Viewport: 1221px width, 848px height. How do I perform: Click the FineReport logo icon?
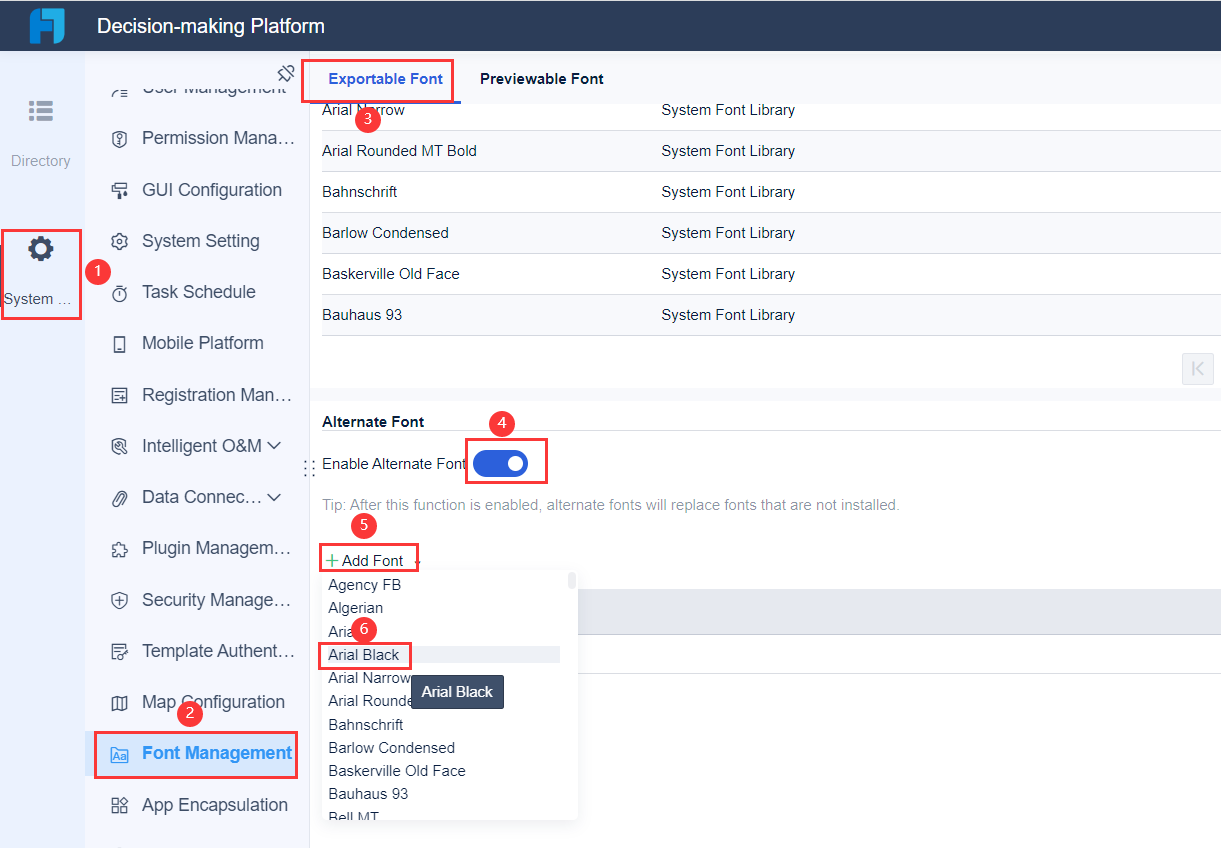pos(47,26)
